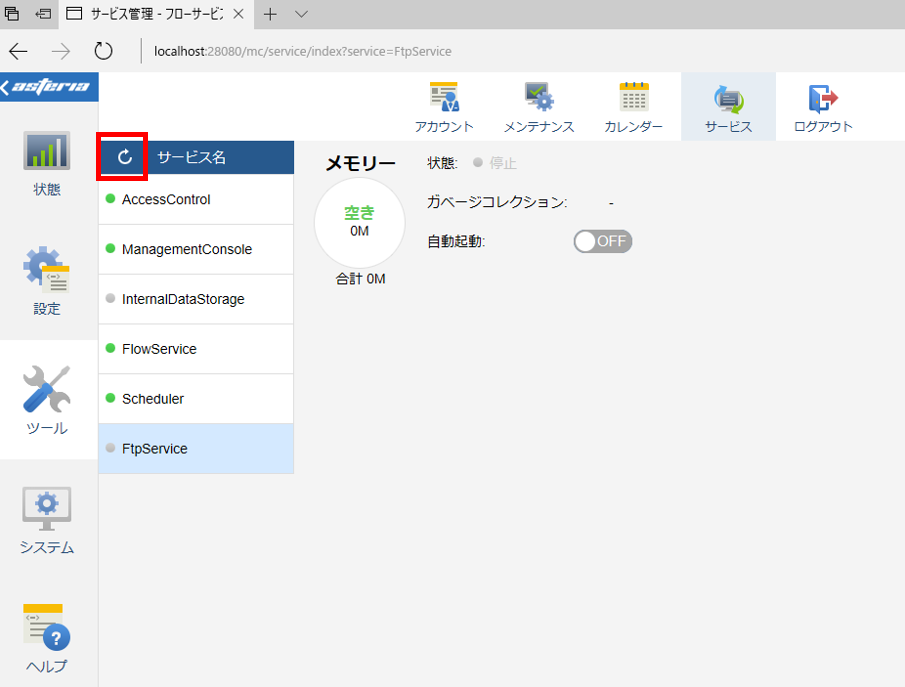Image resolution: width=905 pixels, height=687 pixels.
Task: Click the 停止 status indicator
Action: click(x=495, y=163)
